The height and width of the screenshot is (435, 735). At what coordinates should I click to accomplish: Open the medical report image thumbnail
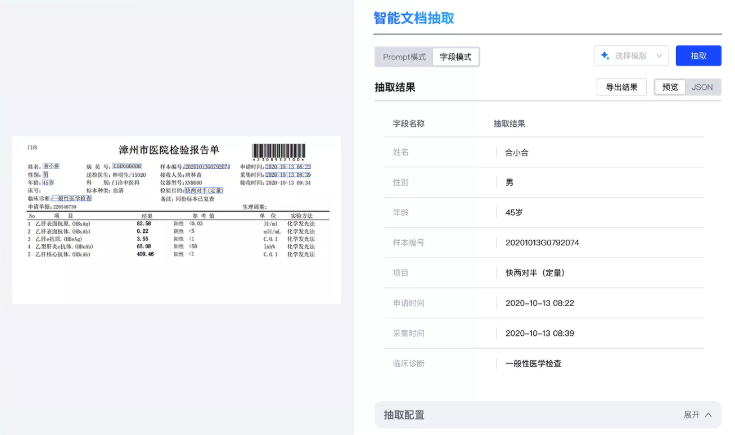[x=176, y=220]
